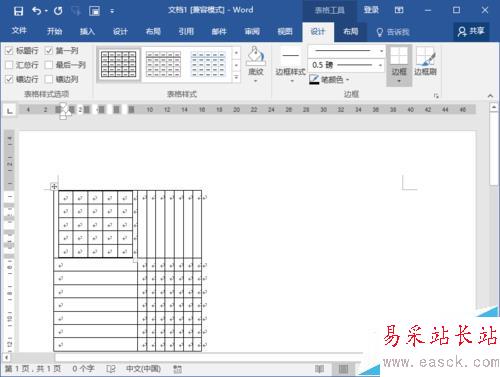Viewport: 500px width, 377px height.
Task: Switch to the 插入 tab
Action: coord(87,31)
